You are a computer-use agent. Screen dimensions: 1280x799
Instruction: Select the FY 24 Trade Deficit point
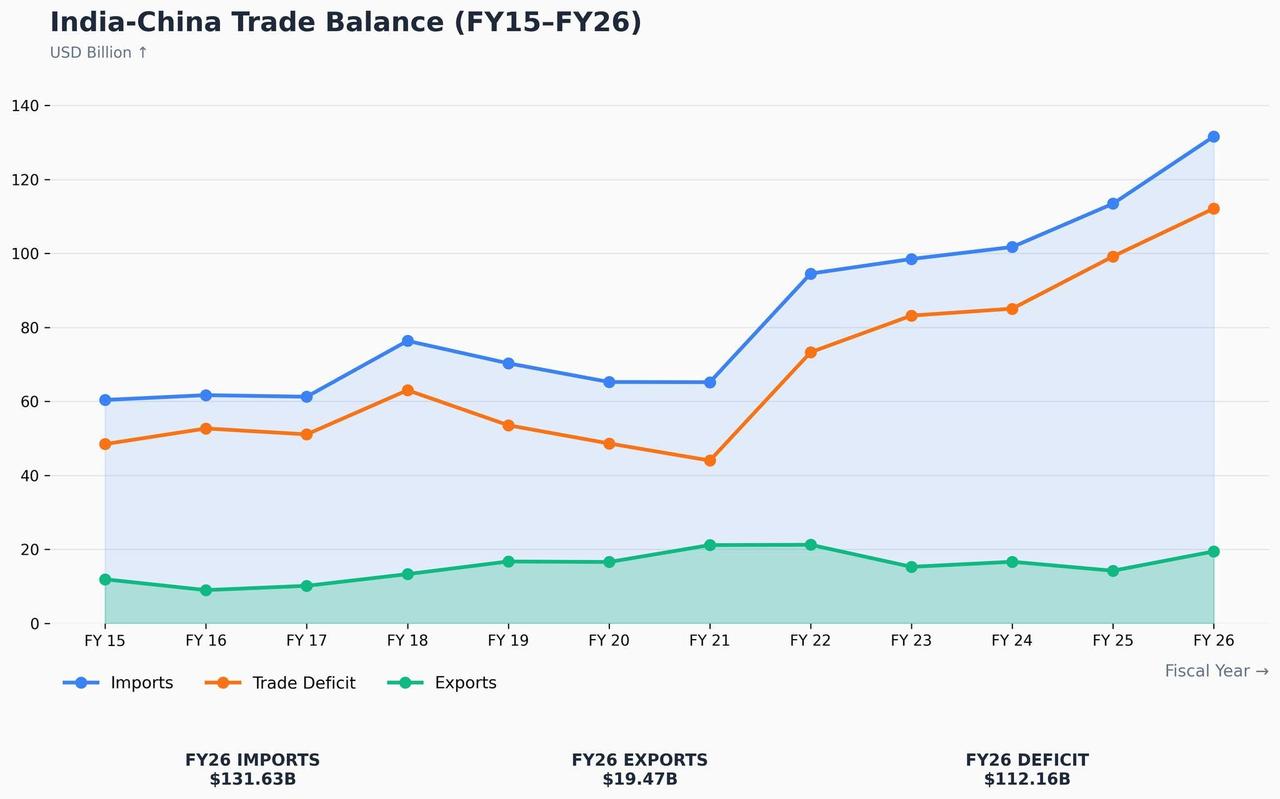[x=1012, y=309]
